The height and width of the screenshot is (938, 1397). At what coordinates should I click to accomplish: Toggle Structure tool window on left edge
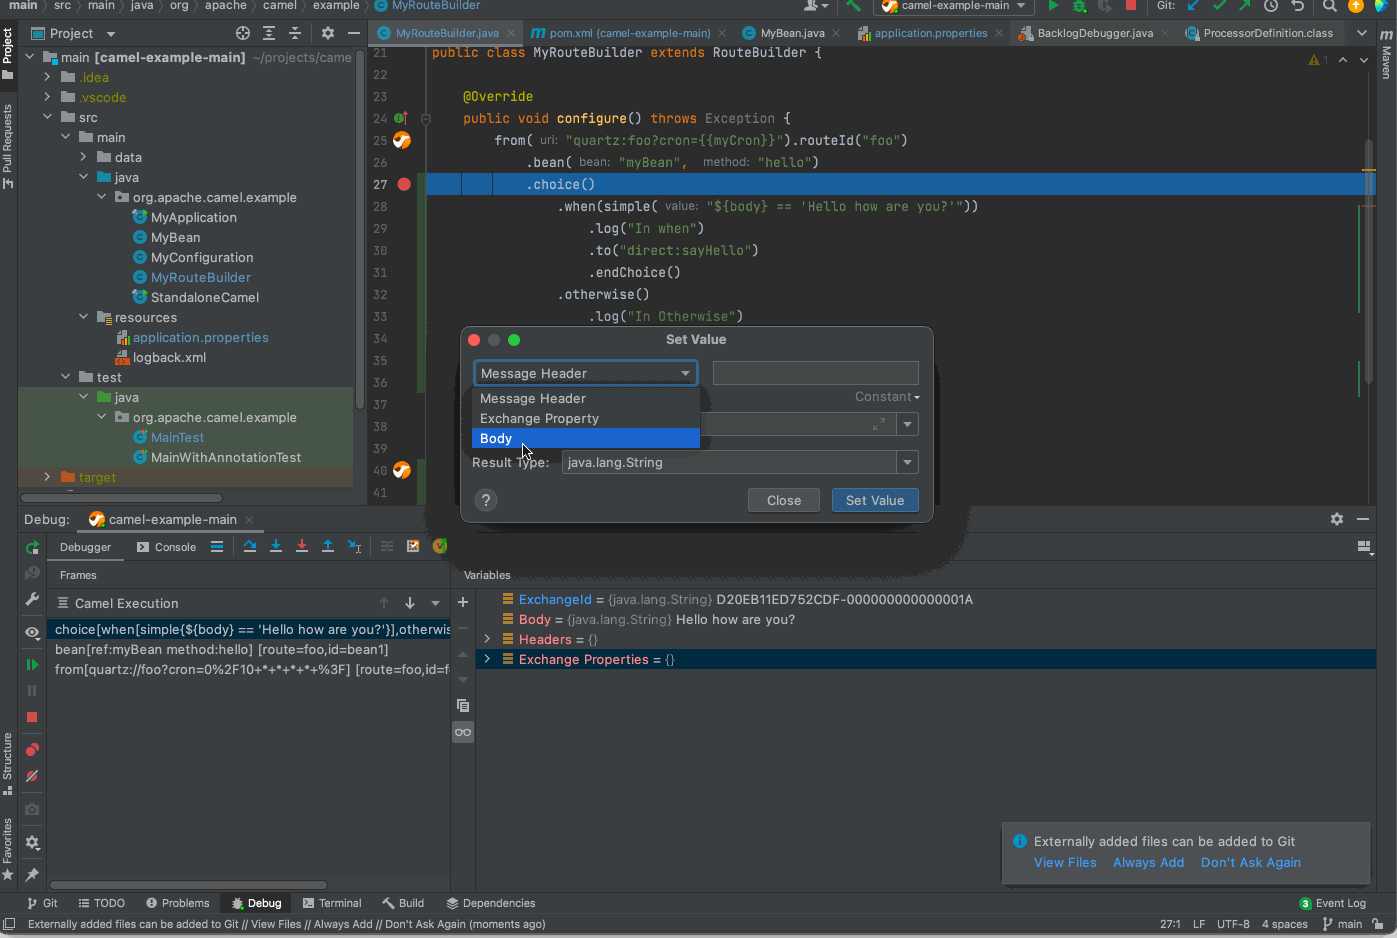[7, 764]
